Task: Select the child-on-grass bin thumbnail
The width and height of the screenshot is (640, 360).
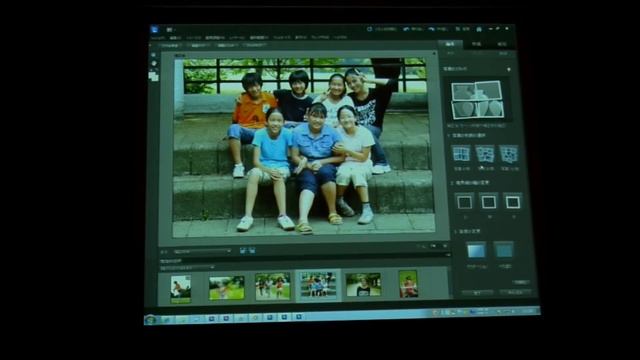Action: (227, 288)
